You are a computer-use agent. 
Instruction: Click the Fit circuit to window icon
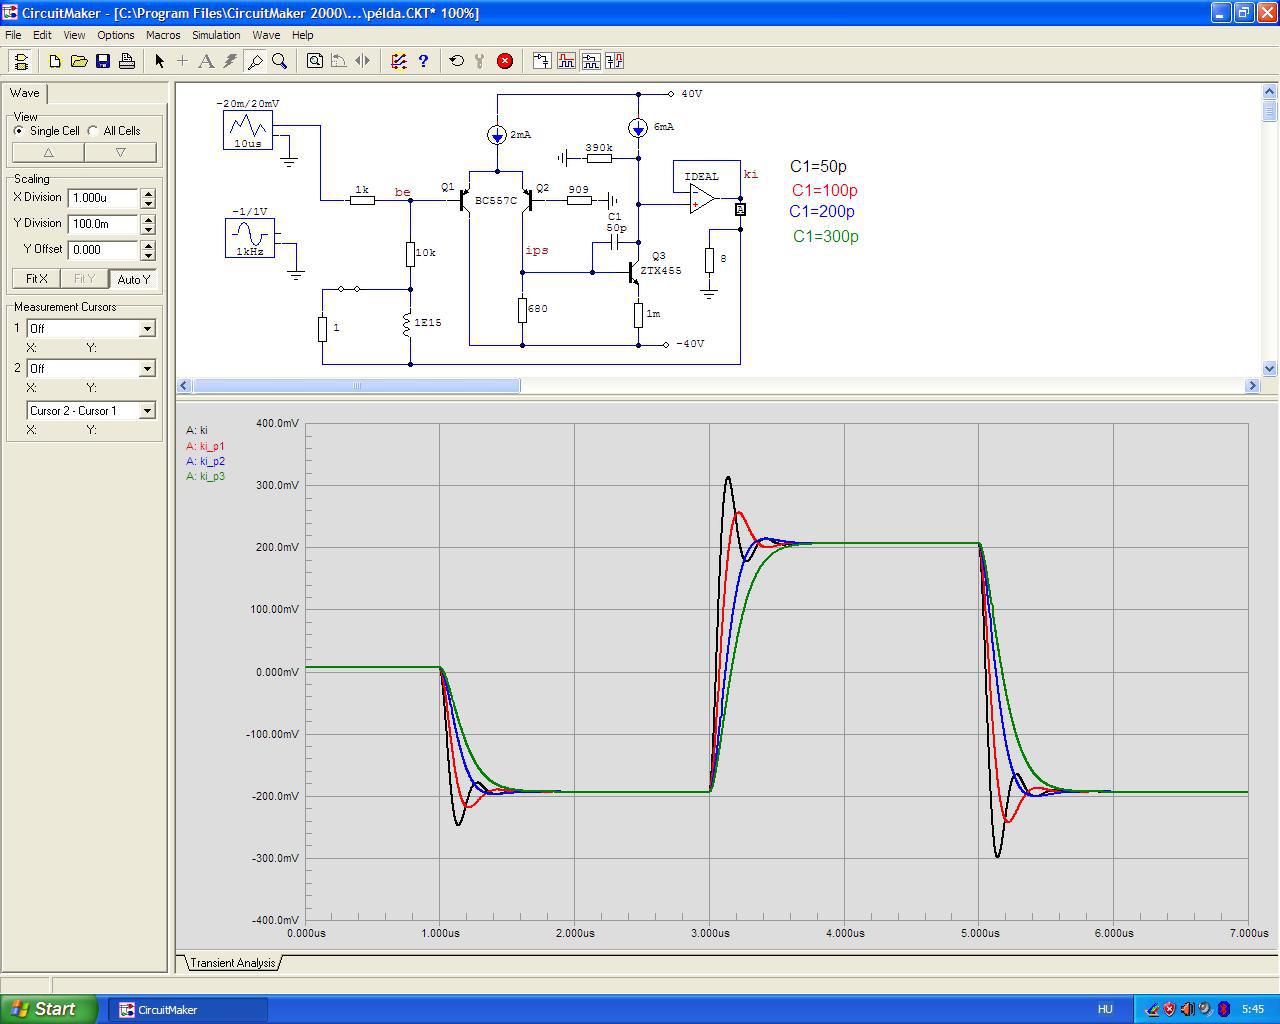315,61
